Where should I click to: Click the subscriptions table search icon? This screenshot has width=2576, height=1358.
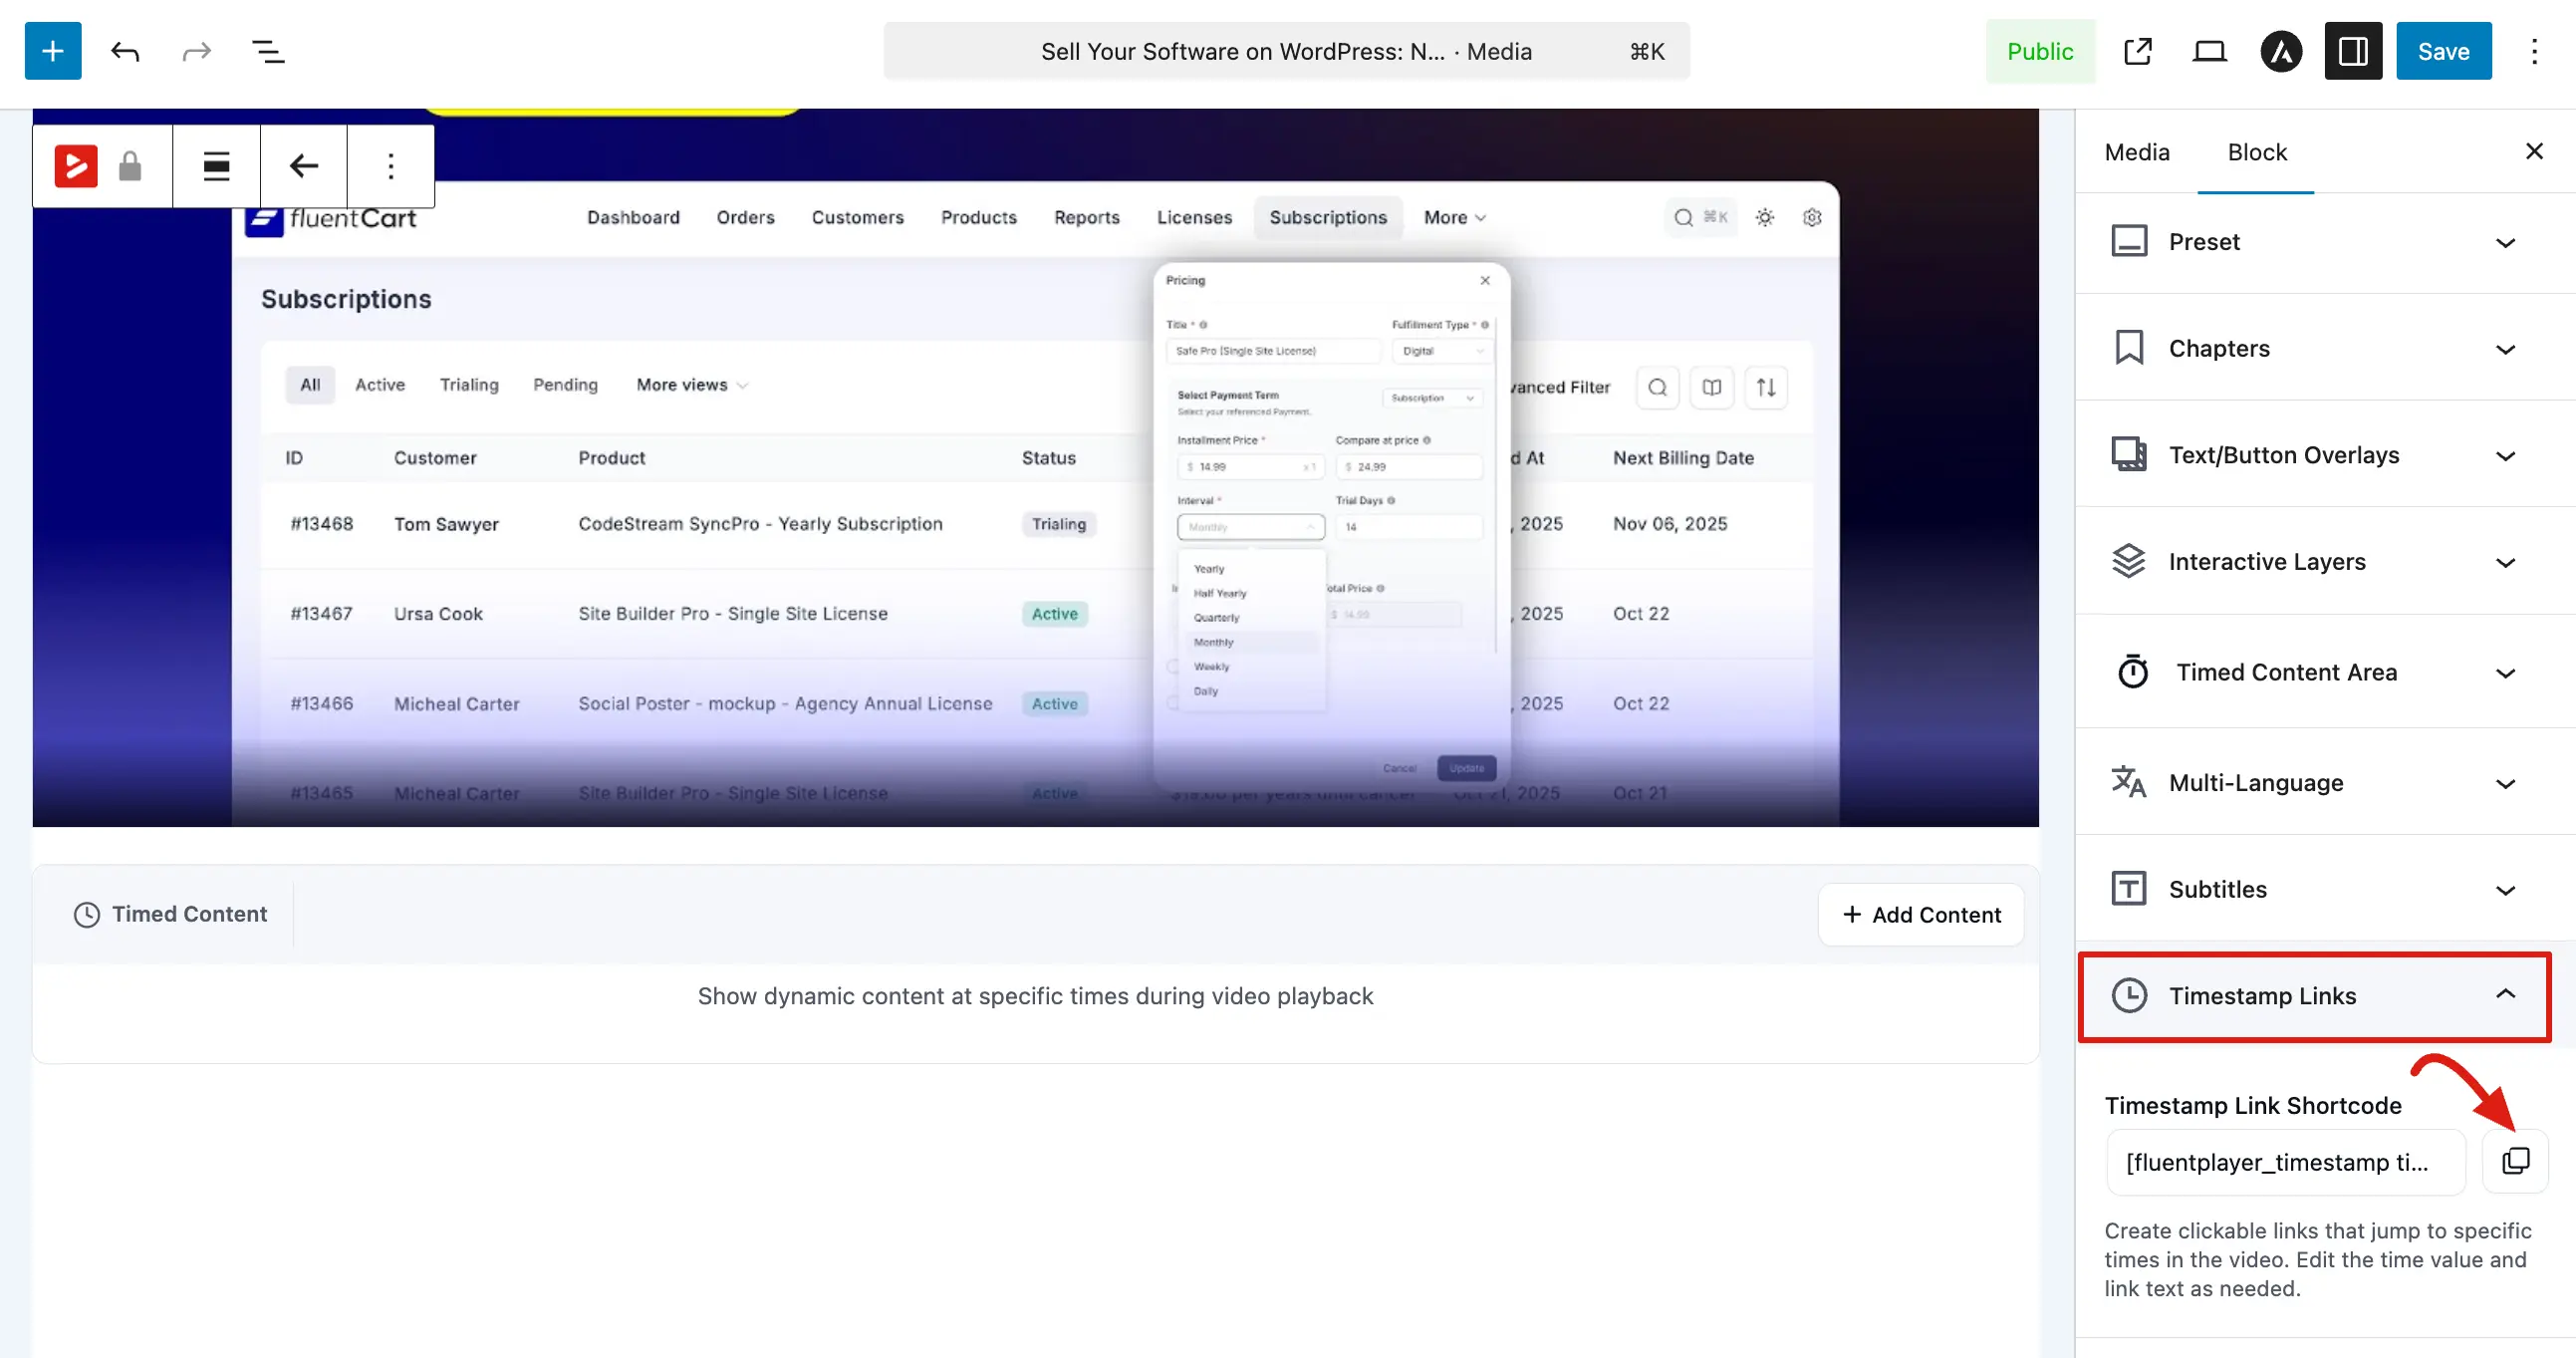click(1657, 387)
